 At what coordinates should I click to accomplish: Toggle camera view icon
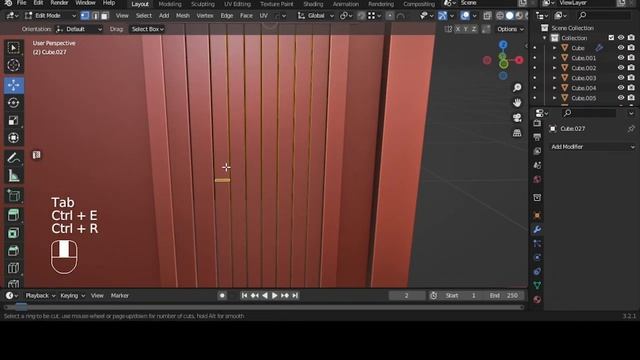[517, 118]
